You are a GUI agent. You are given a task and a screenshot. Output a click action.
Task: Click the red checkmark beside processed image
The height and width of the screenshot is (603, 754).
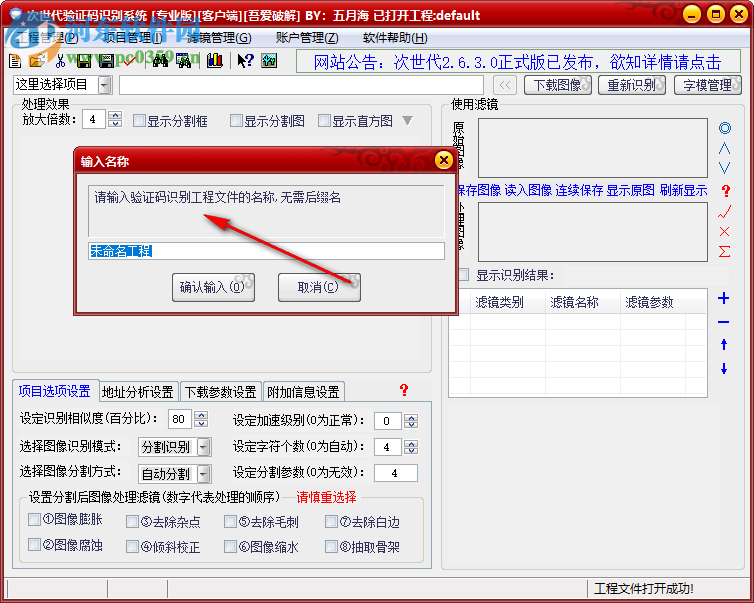coord(725,212)
